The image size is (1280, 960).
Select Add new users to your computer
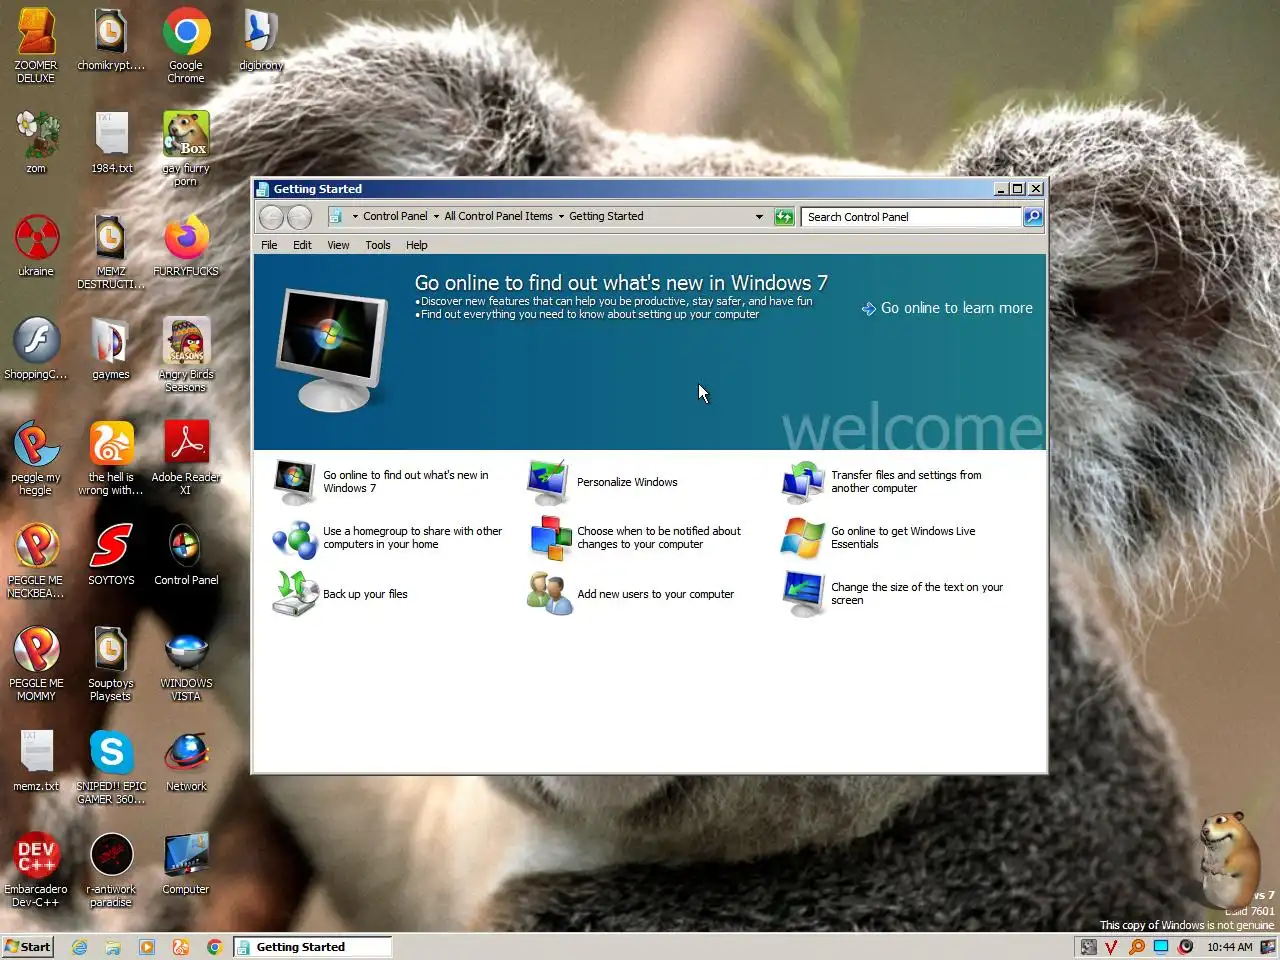coord(631,594)
